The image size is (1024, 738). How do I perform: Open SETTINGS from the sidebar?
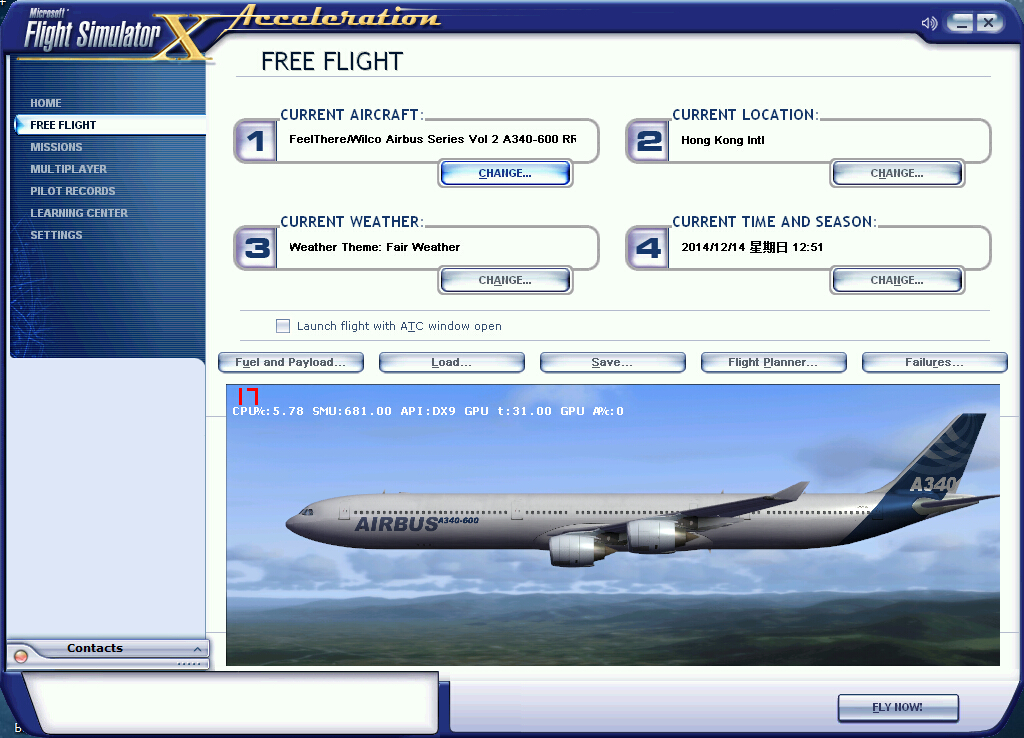pos(56,235)
